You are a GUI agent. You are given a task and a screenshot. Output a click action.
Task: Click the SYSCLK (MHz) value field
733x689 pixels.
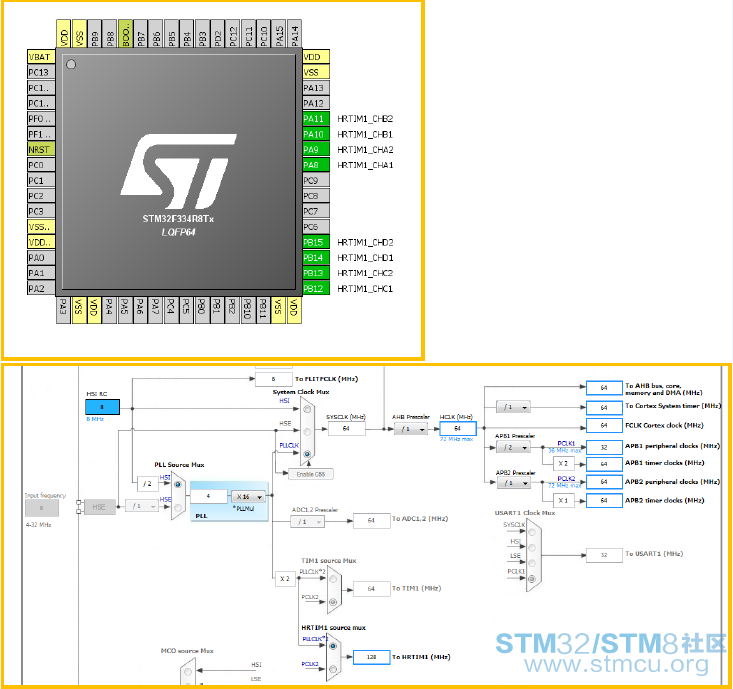346,428
